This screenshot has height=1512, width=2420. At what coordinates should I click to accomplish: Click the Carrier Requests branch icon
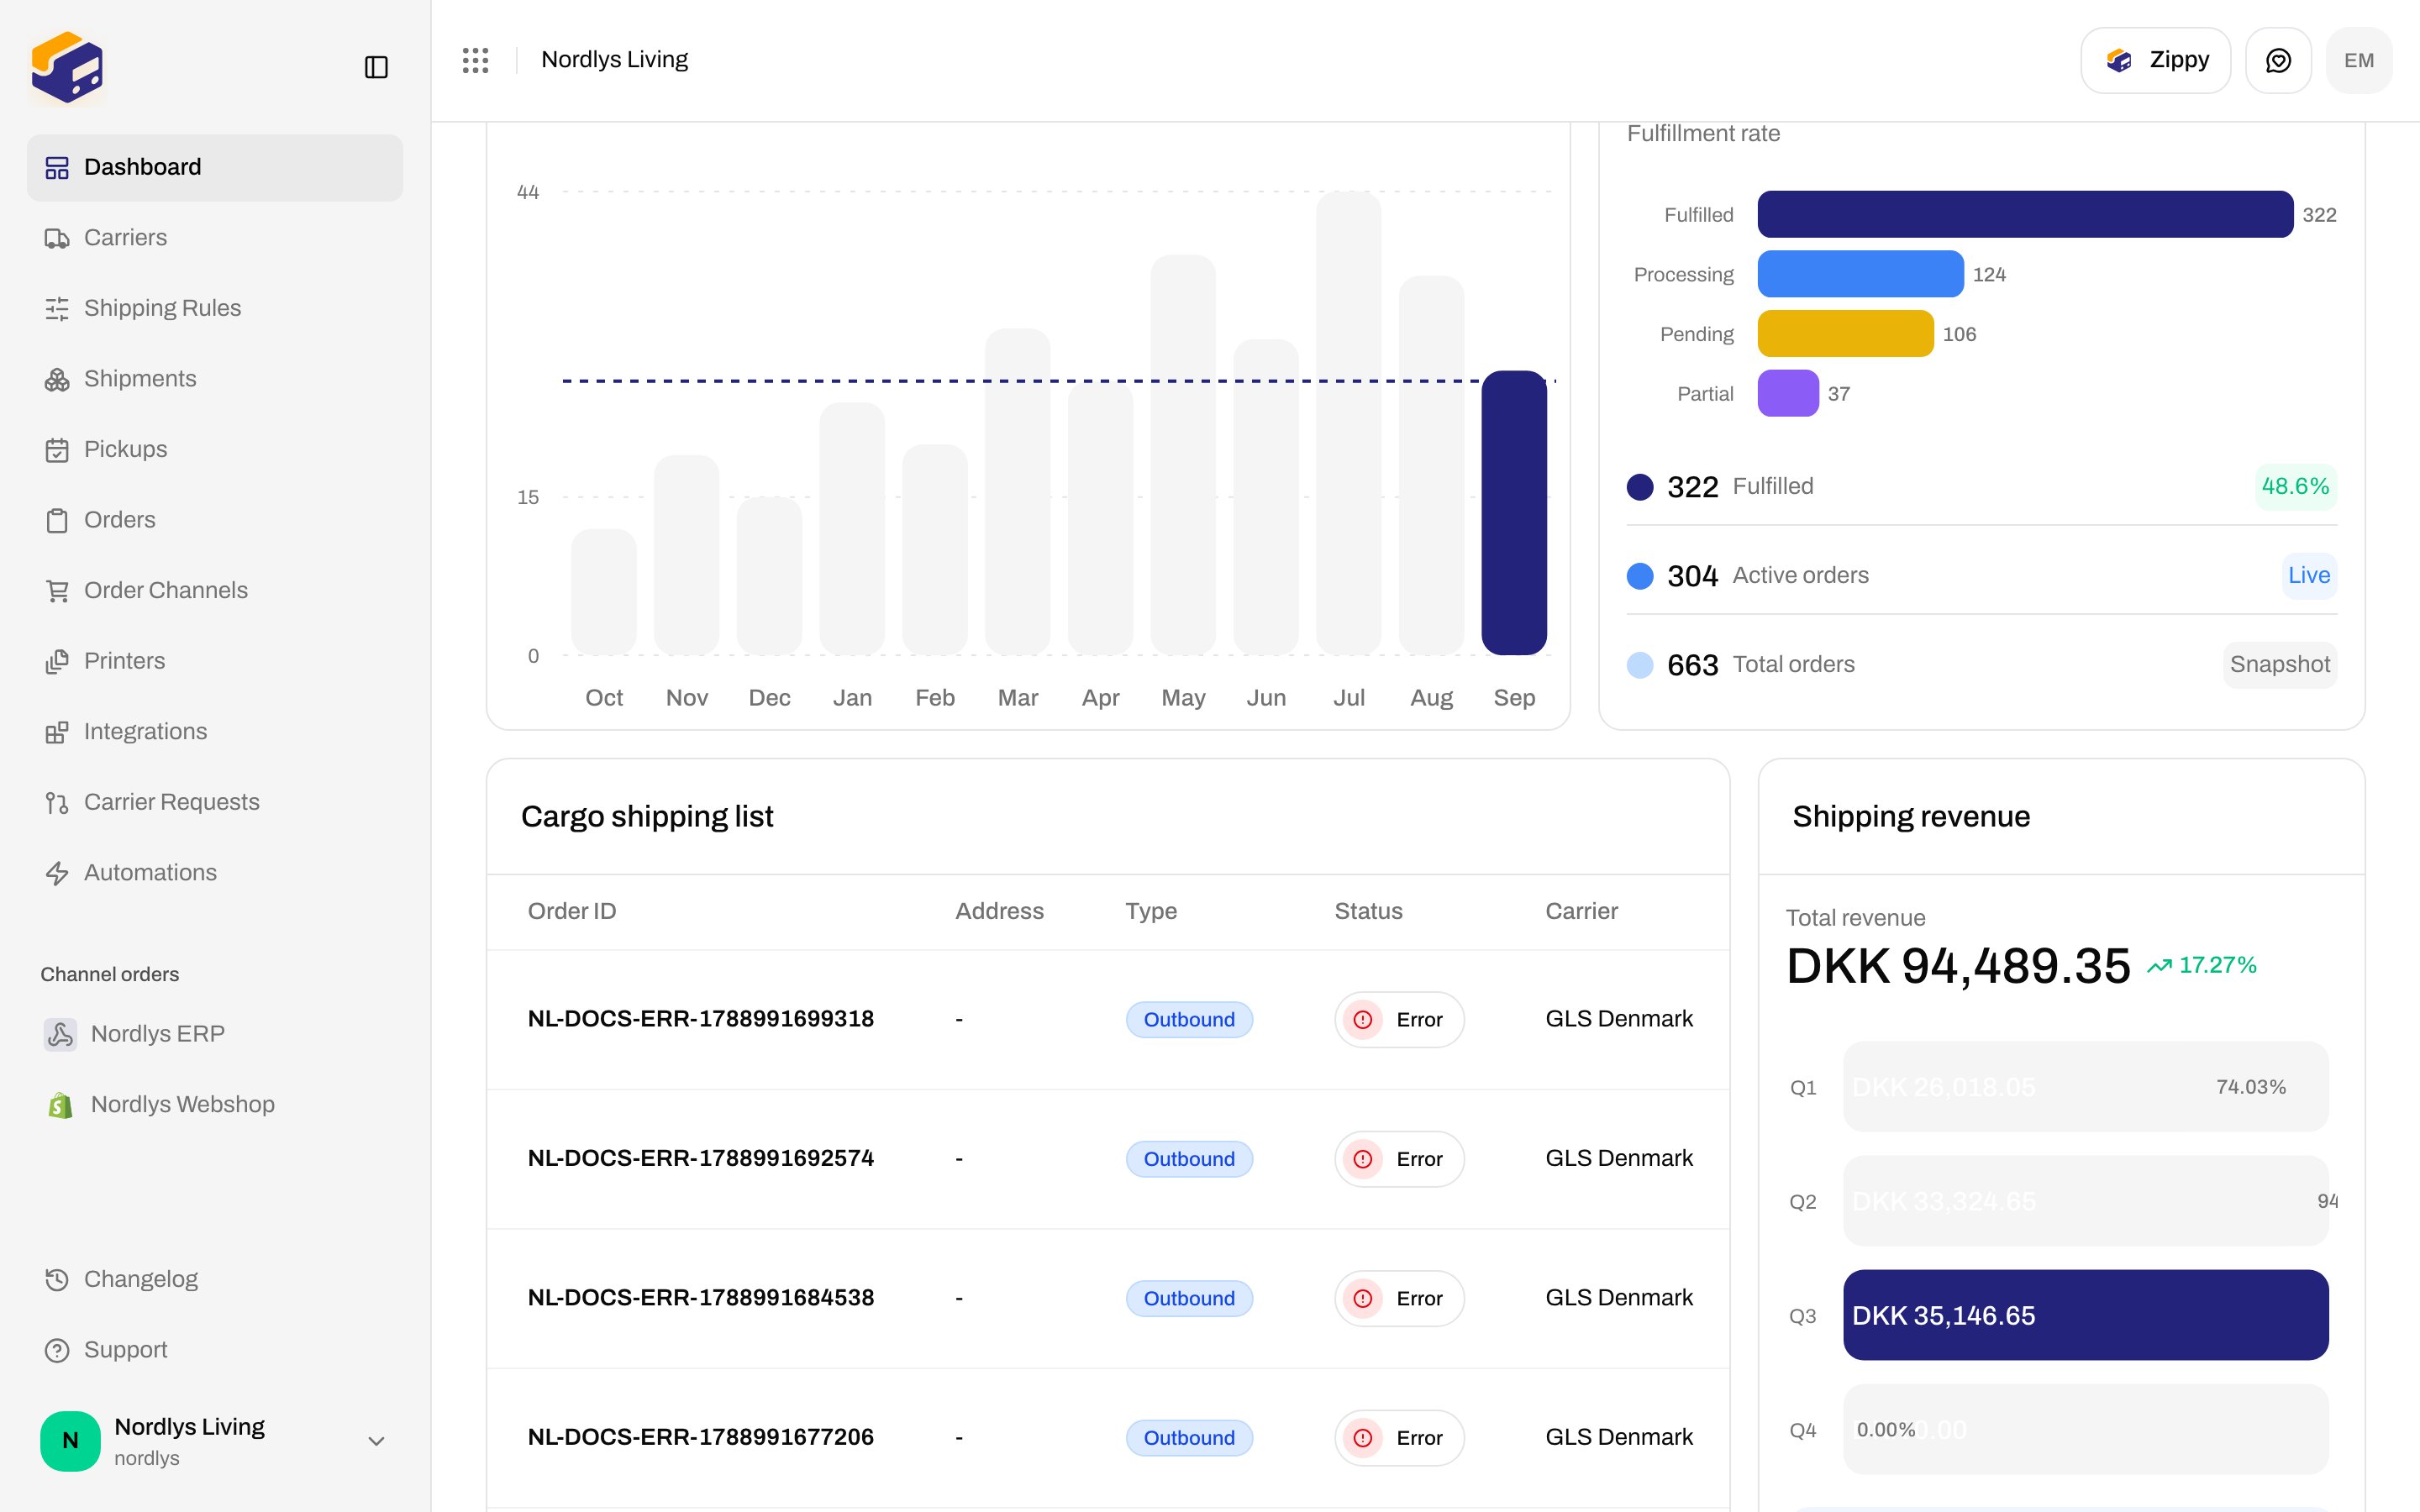point(57,803)
